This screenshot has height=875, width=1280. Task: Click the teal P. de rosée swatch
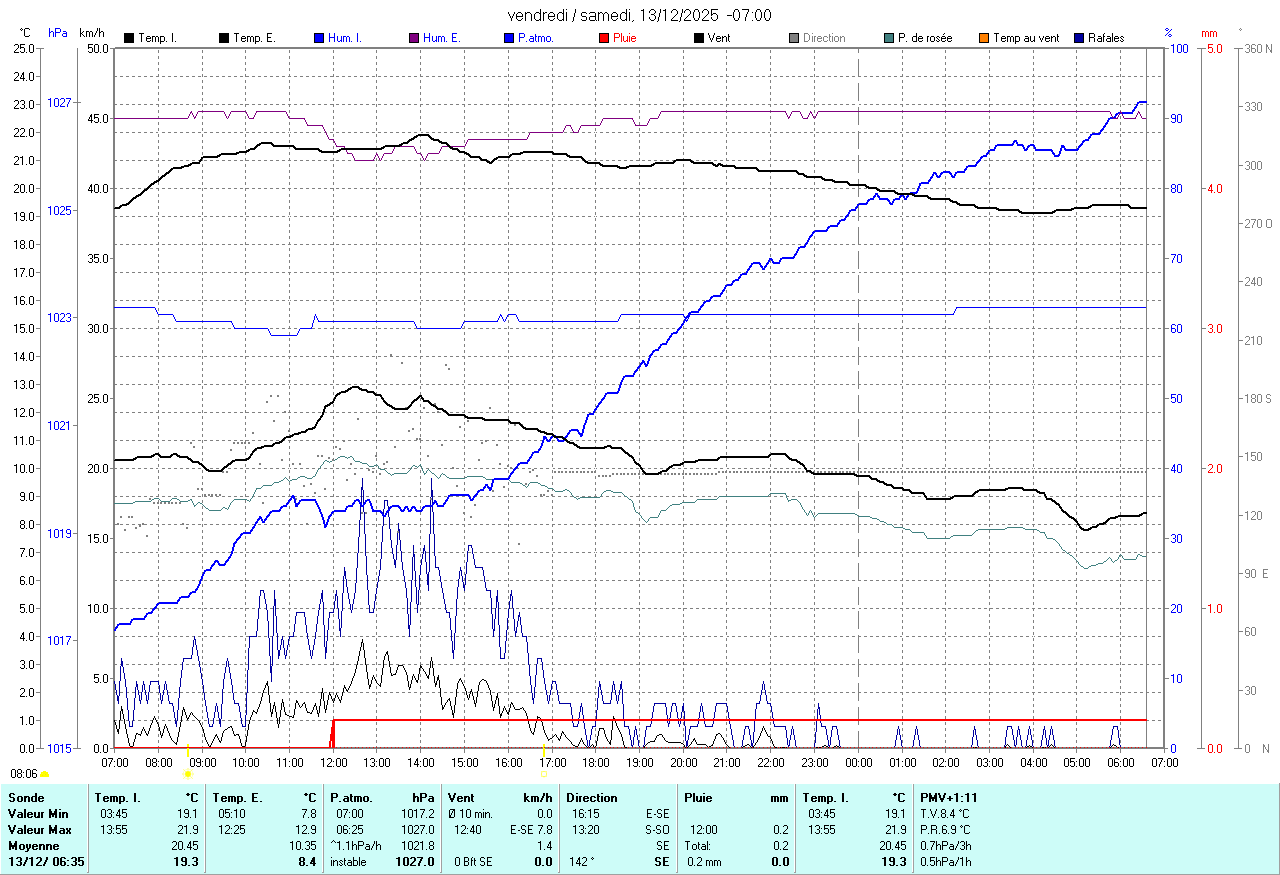pos(888,38)
